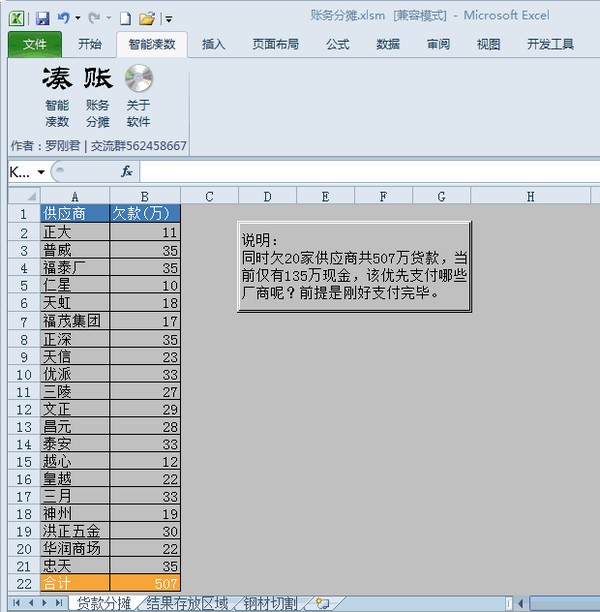The image size is (600, 612).
Task: Expand the Name Box dropdown arrow
Action: tap(41, 172)
